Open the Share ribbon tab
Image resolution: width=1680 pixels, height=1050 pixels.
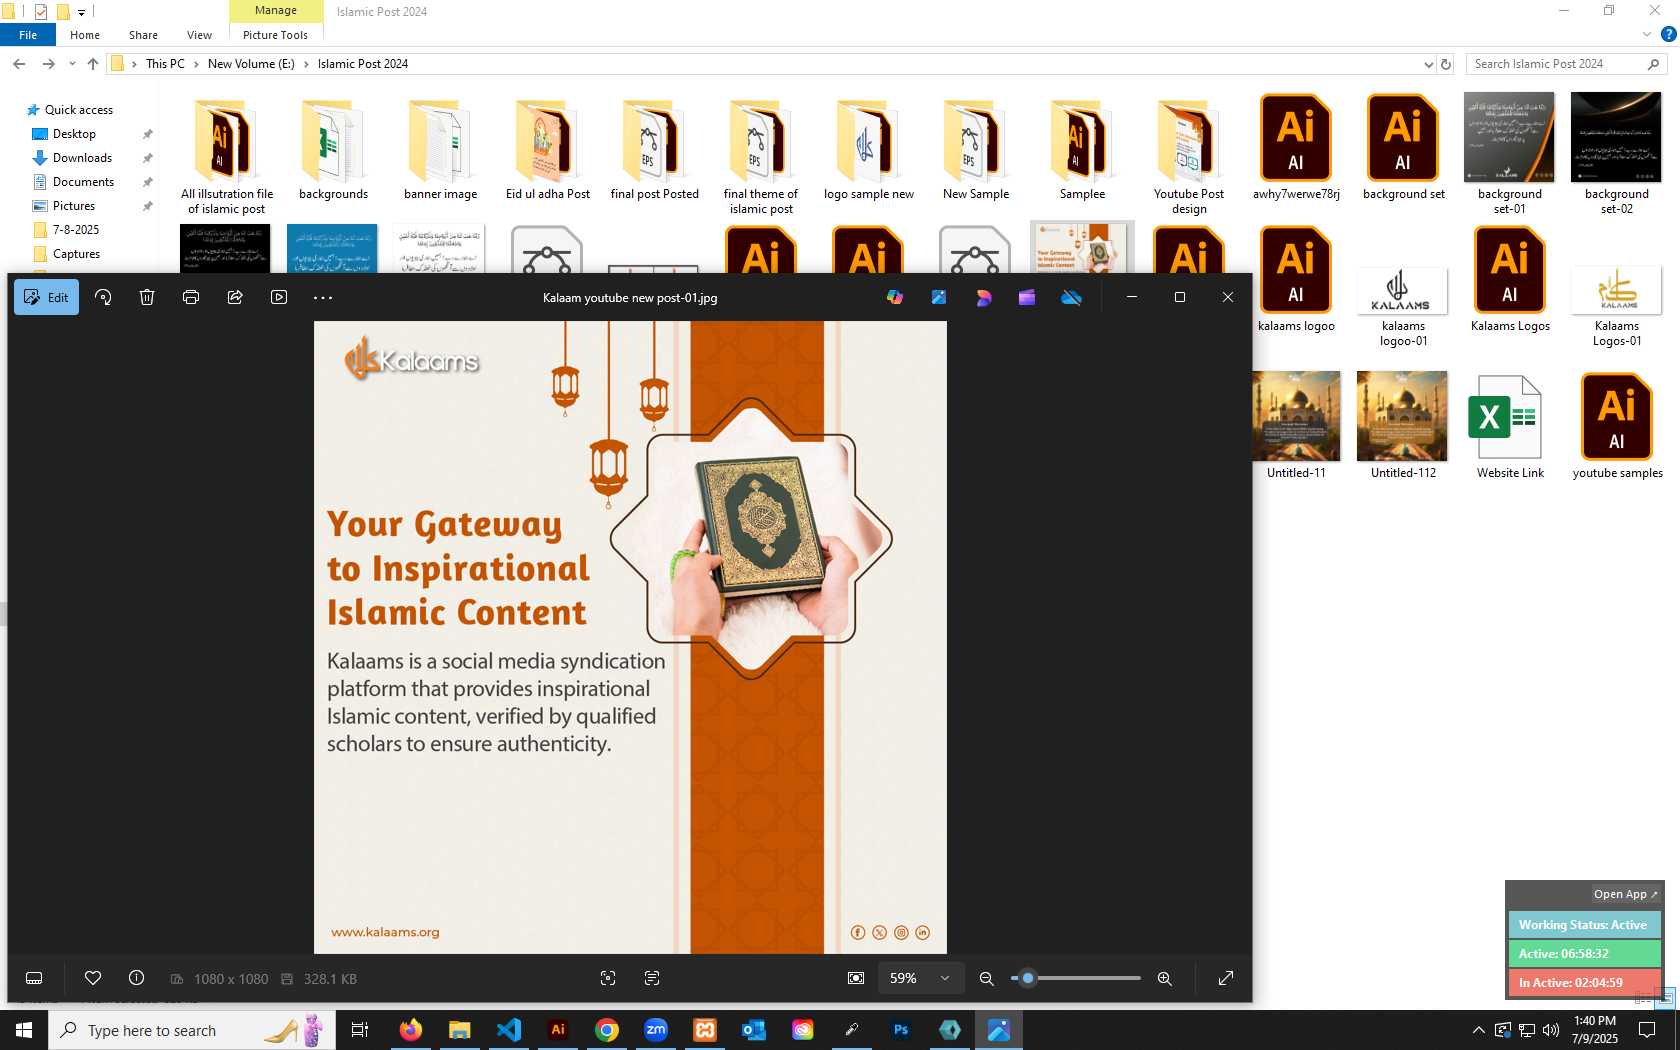pyautogui.click(x=143, y=35)
